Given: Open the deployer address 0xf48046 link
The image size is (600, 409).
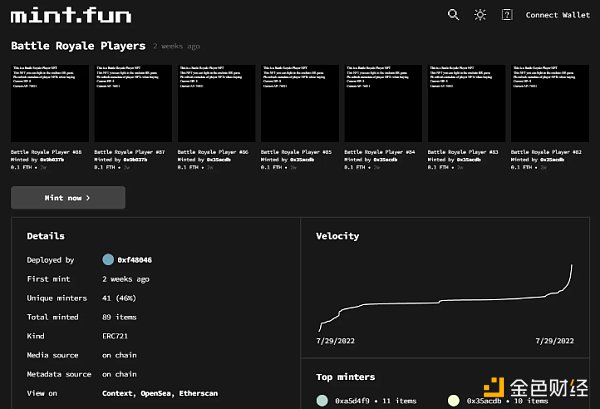Looking at the screenshot, I should [135, 260].
